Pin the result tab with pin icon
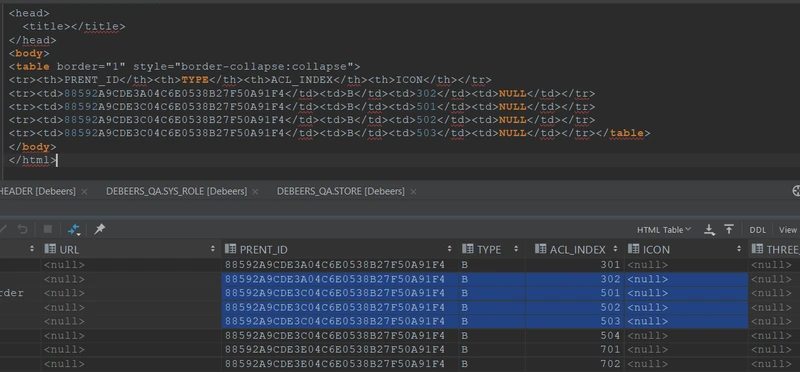This screenshot has height=372, width=800. click(x=99, y=229)
